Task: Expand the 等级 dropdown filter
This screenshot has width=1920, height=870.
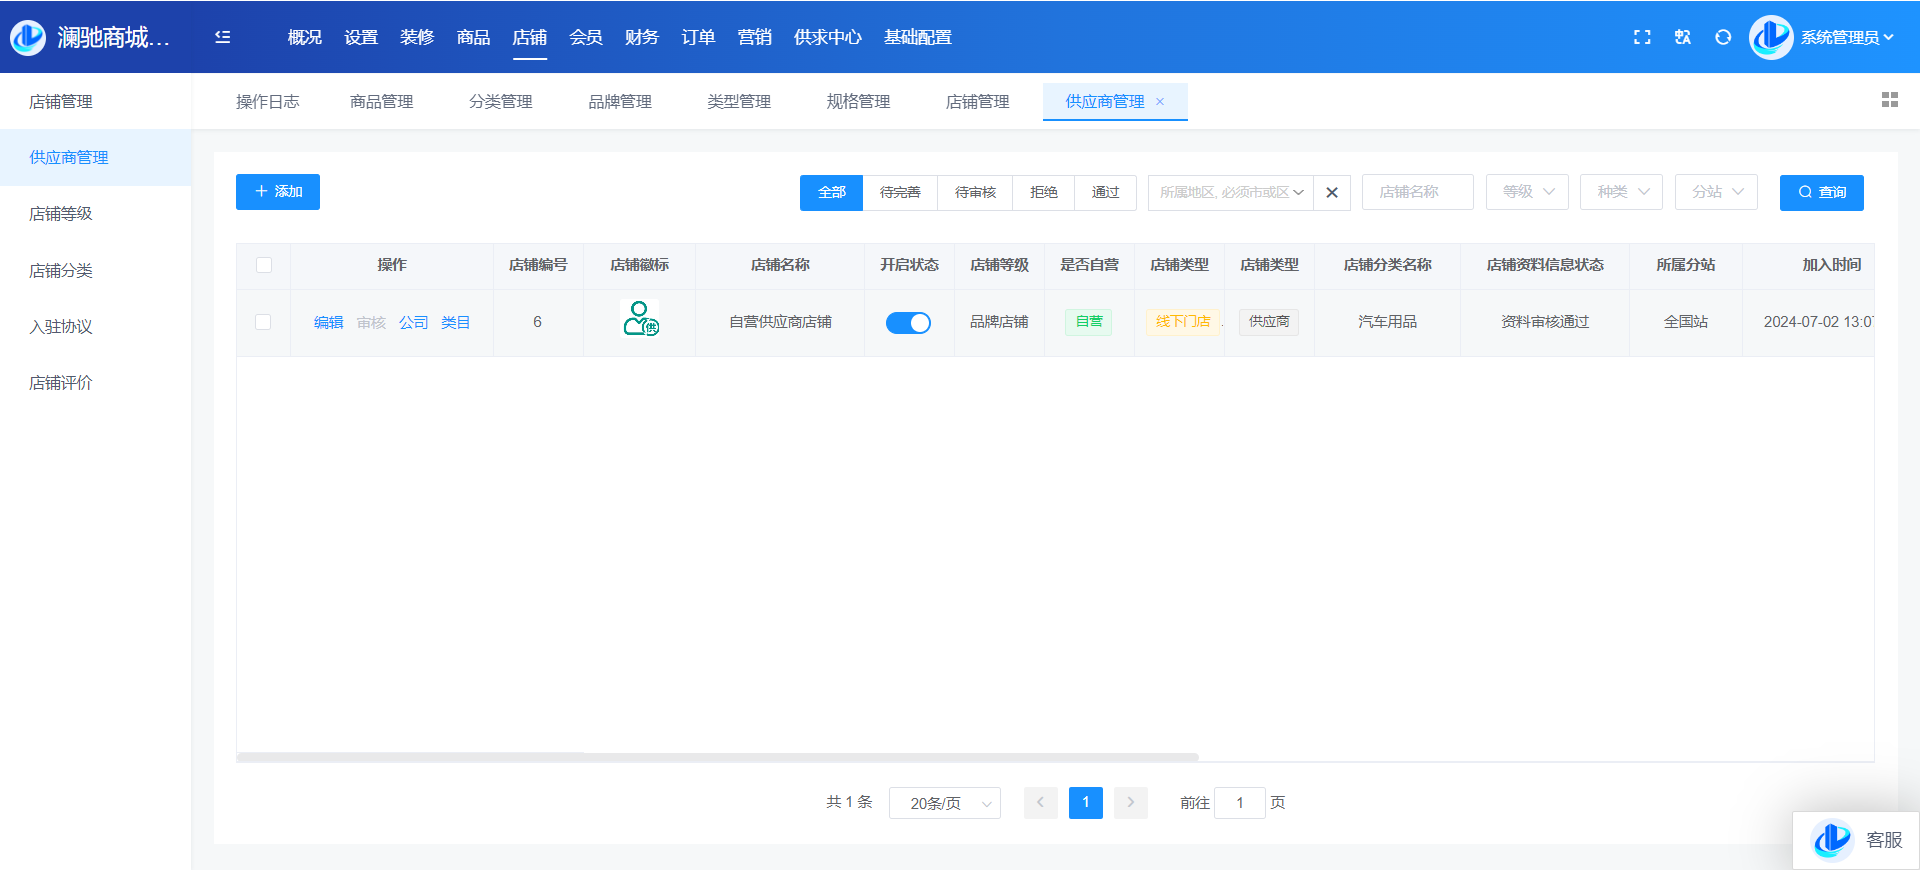Action: click(1527, 192)
